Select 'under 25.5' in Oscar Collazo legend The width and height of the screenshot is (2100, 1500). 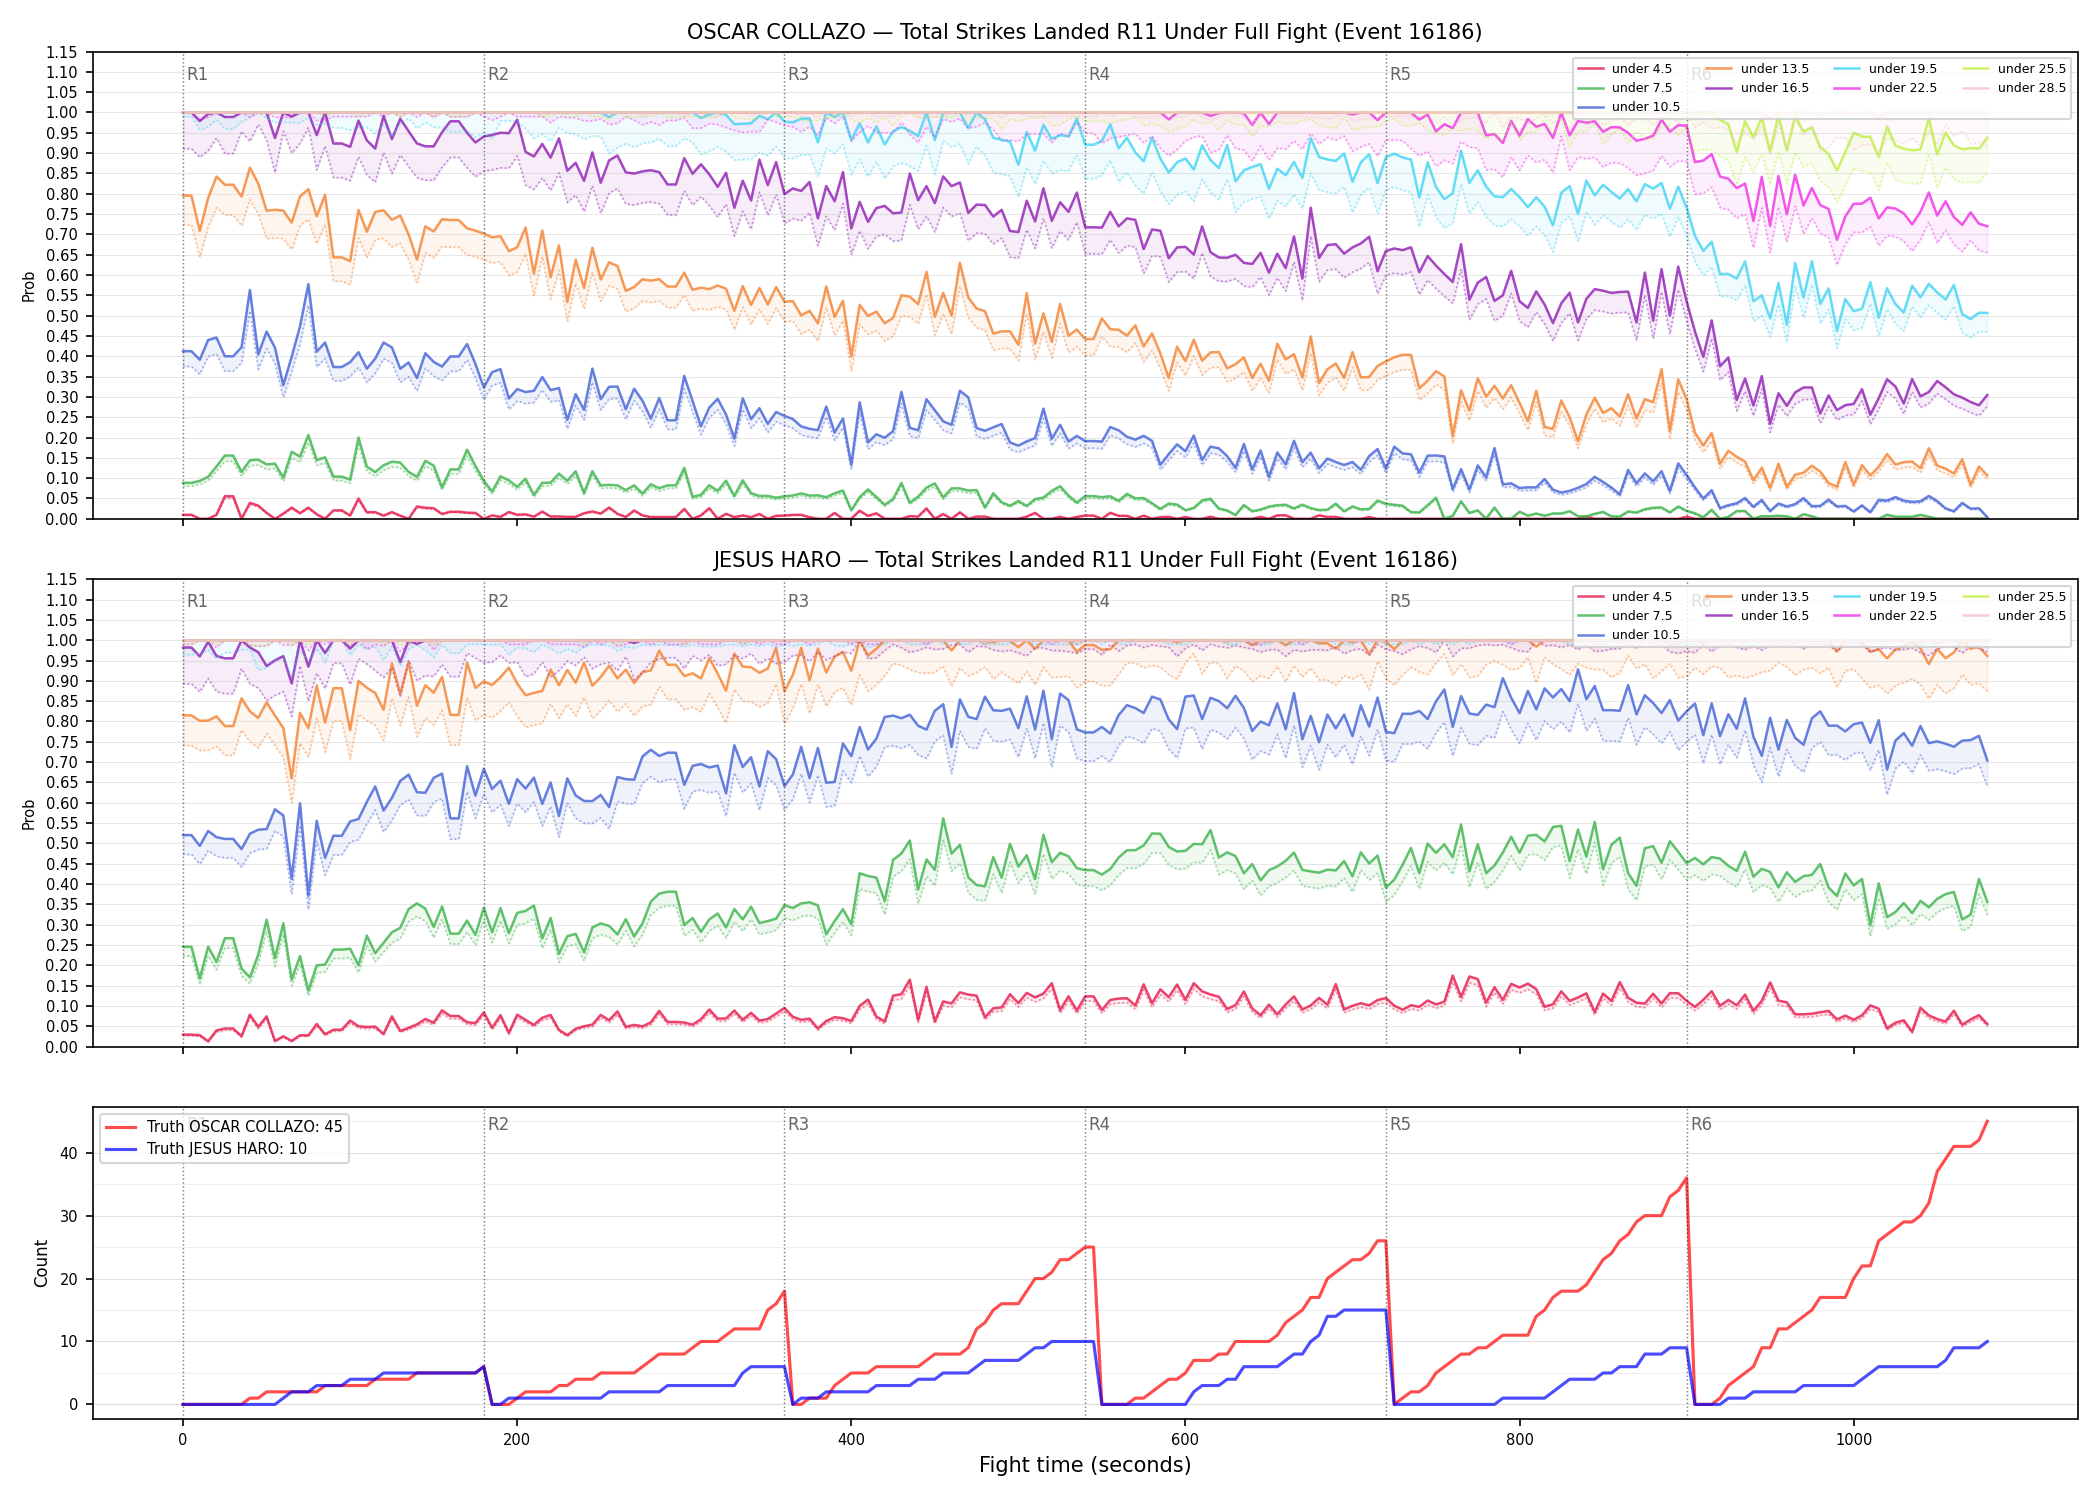point(2014,69)
